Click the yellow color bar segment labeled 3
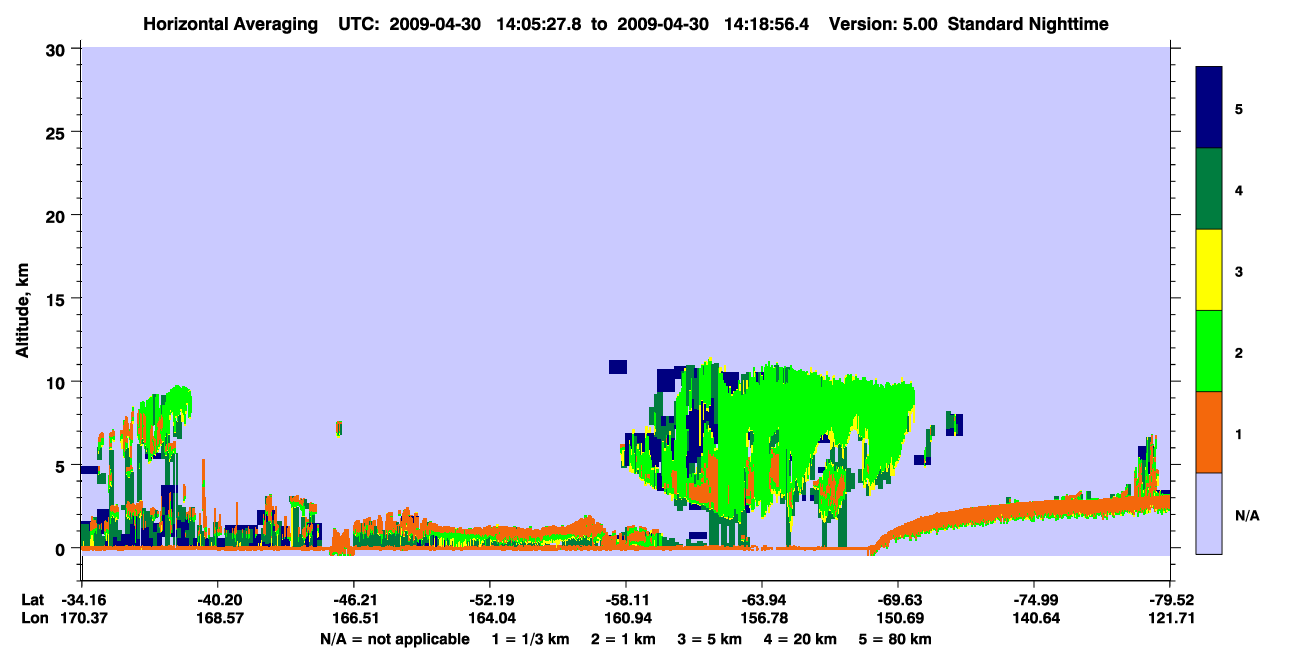The image size is (1300, 667). pyautogui.click(x=1209, y=270)
